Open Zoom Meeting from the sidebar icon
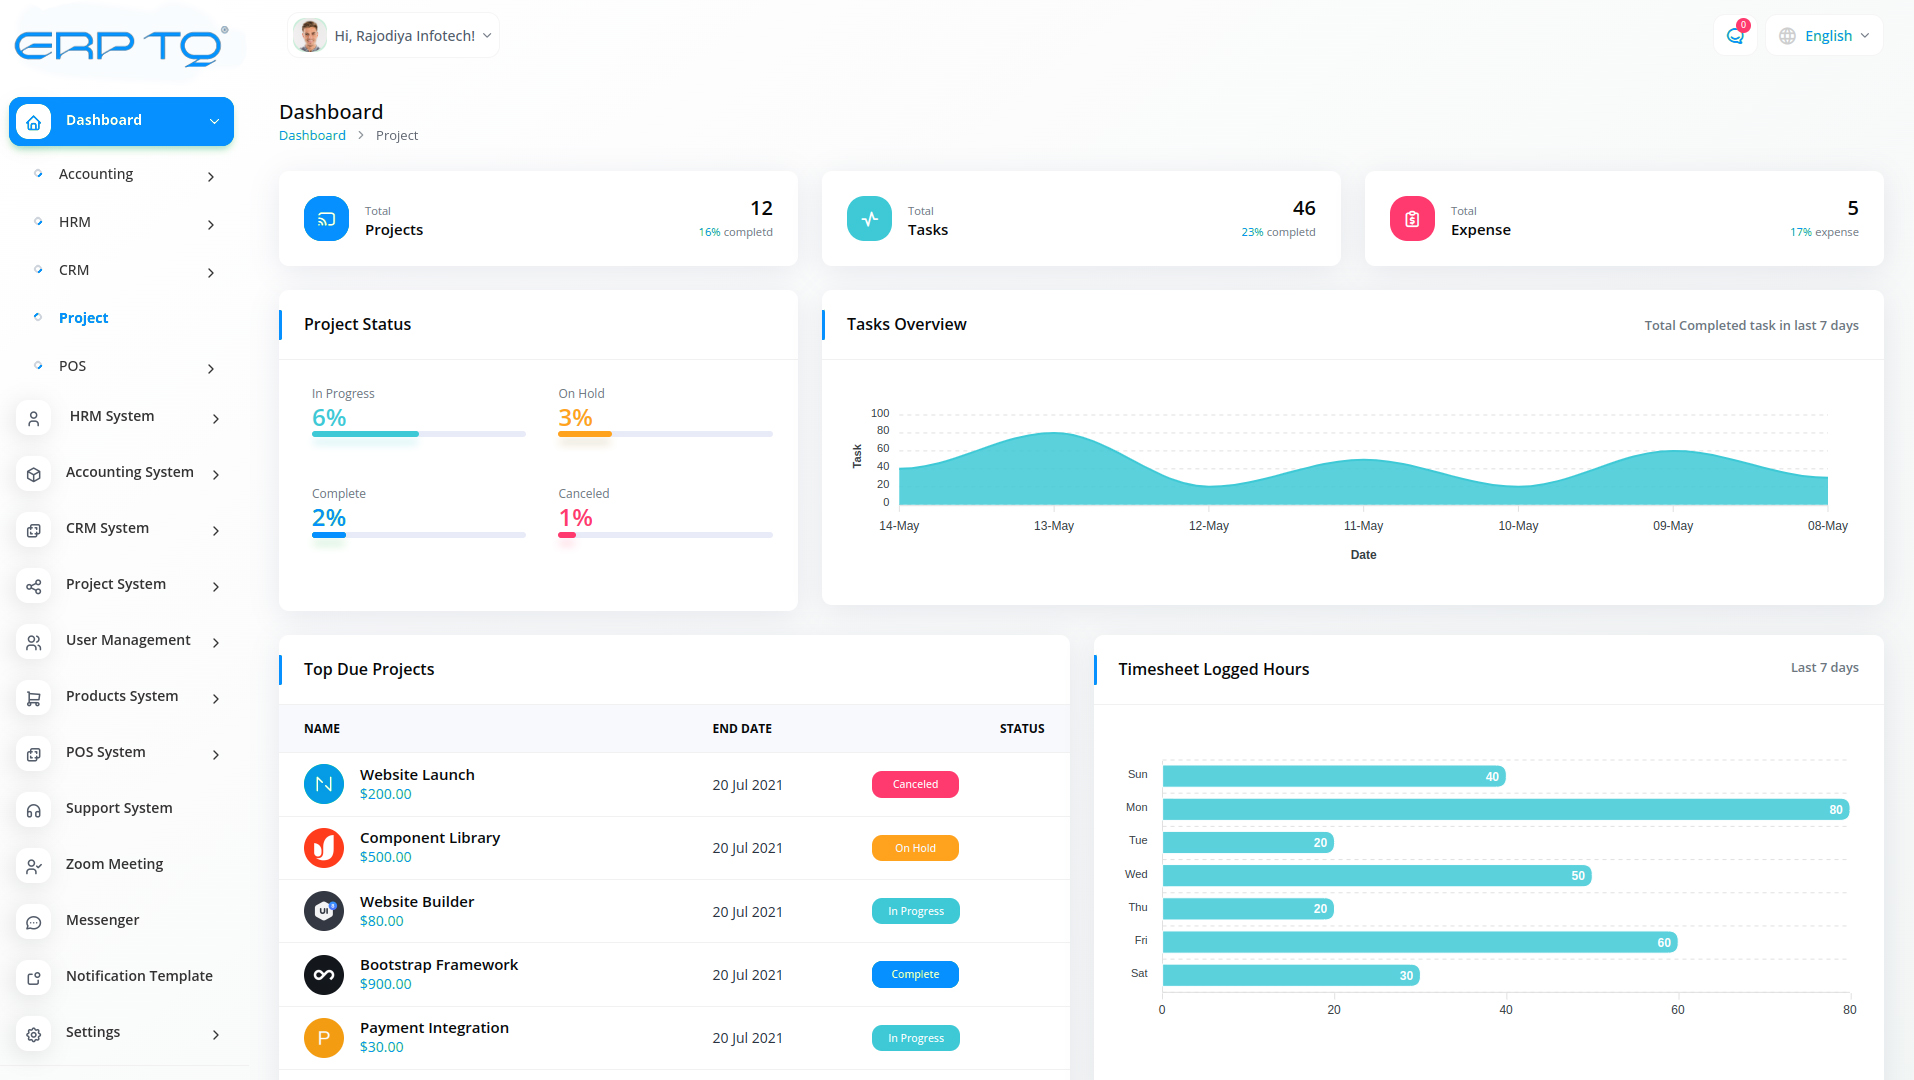Viewport: 1914px width, 1080px height. pyautogui.click(x=34, y=866)
